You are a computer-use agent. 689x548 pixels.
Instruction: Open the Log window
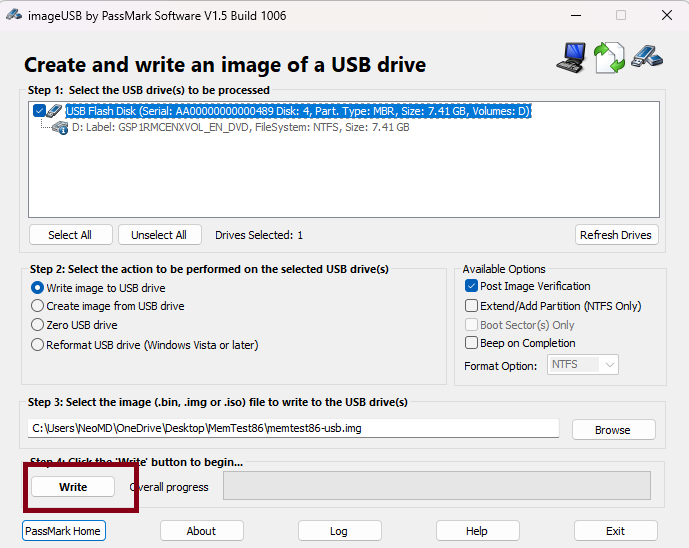[338, 531]
